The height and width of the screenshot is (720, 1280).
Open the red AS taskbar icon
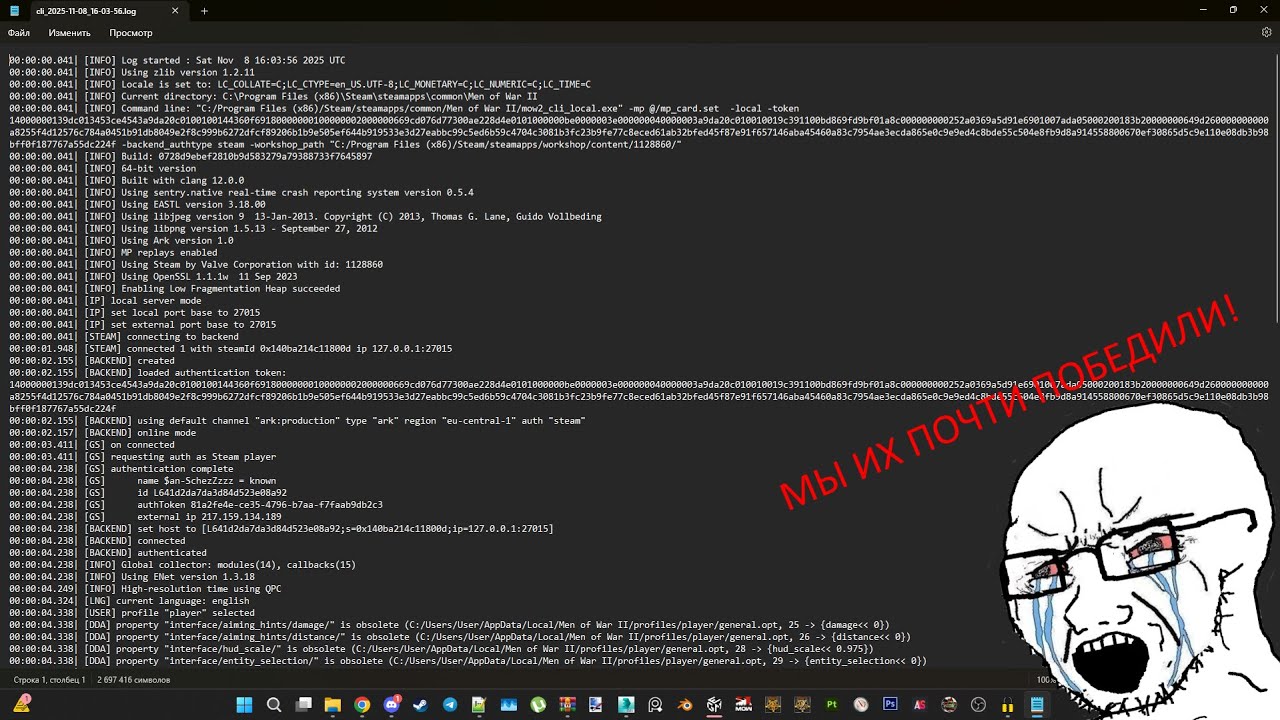click(x=919, y=705)
